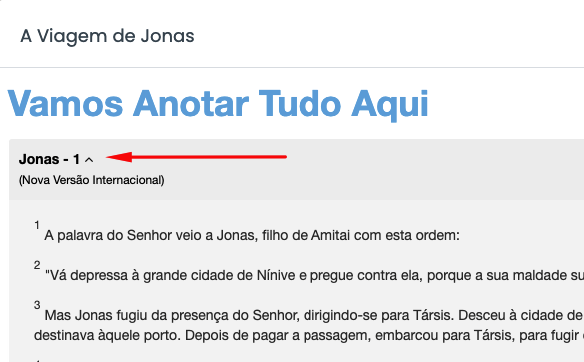Click verse text starting A palavra do Senhor

click(x=252, y=235)
